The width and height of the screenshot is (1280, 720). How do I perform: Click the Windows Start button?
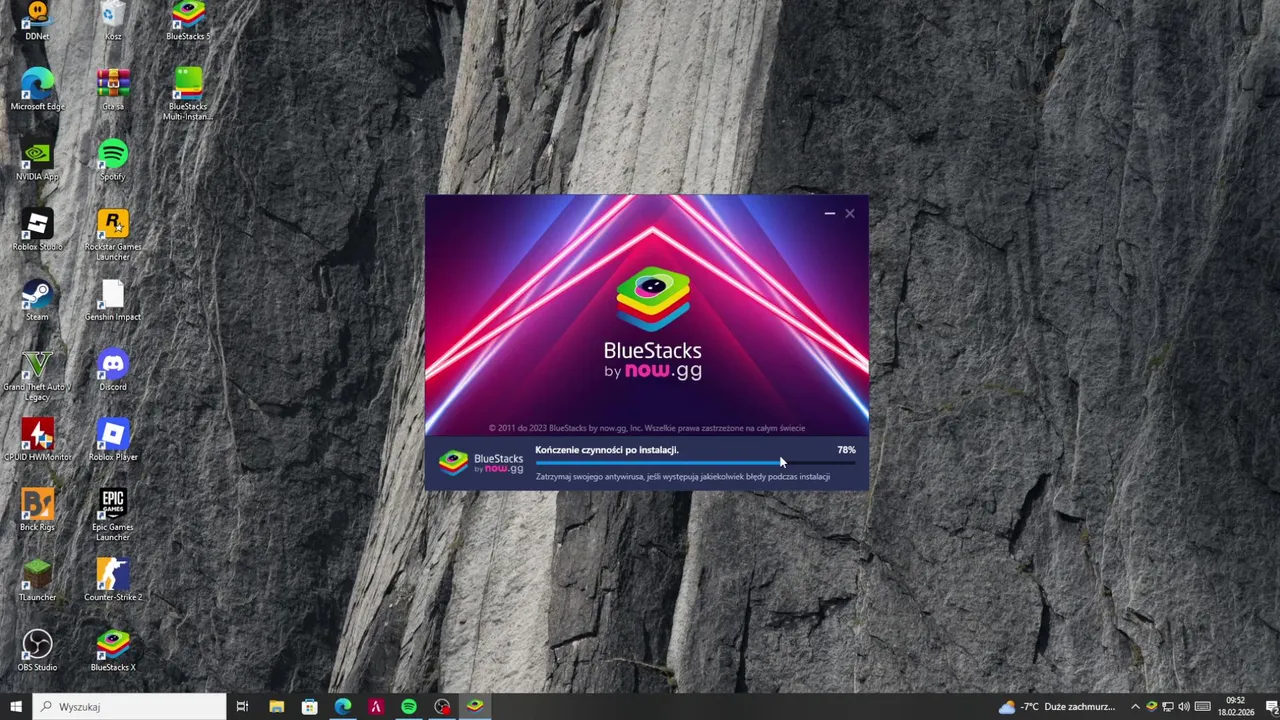click(15, 707)
